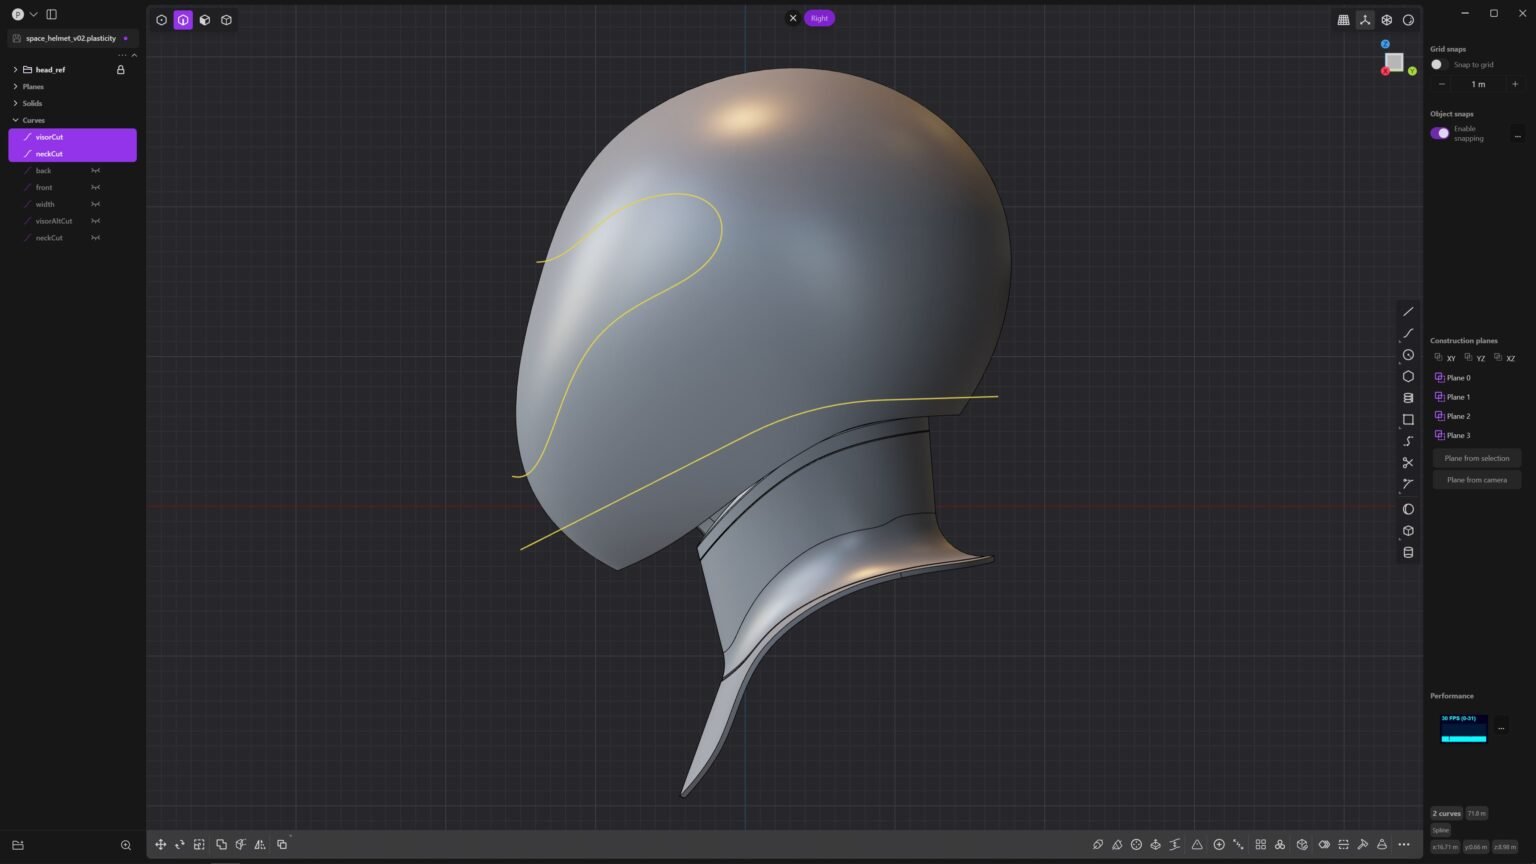The height and width of the screenshot is (864, 1536).
Task: Select the Mirror tool in bottom toolbar
Action: tap(260, 845)
